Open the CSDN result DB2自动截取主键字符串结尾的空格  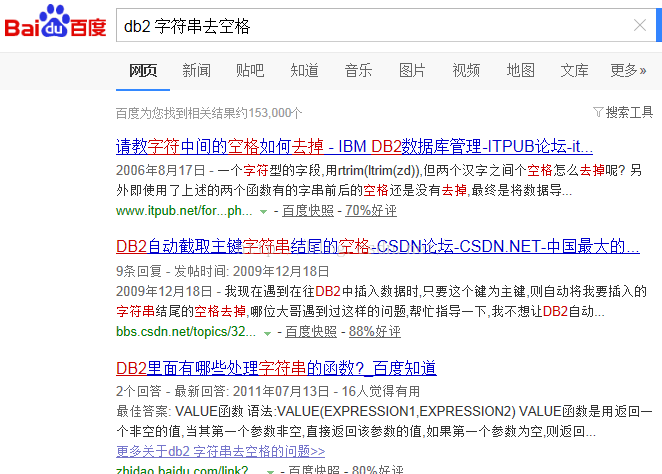coord(378,246)
